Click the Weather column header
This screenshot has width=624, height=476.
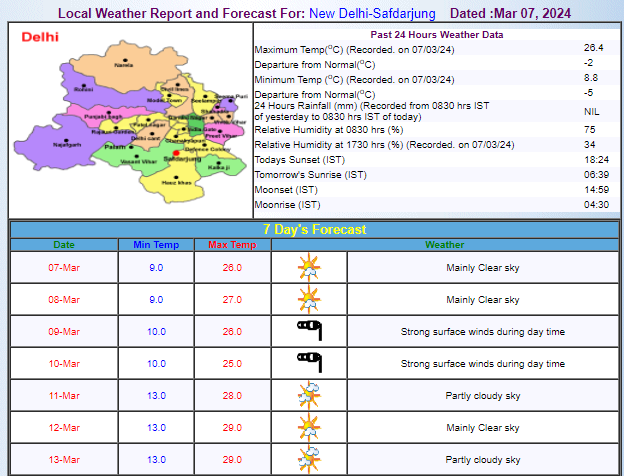point(444,244)
